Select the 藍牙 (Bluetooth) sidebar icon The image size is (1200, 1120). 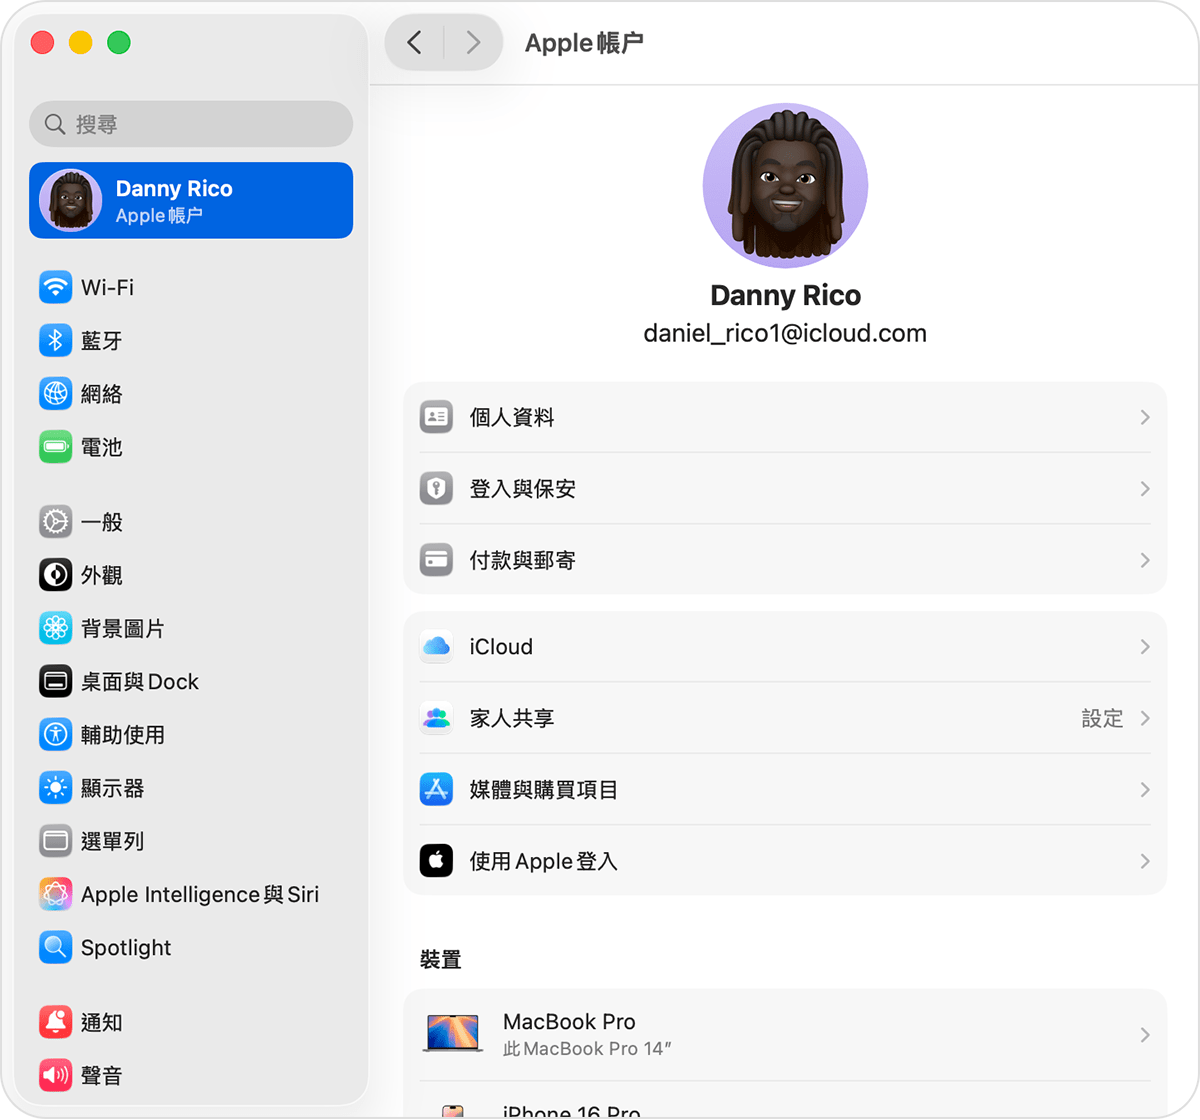coord(55,340)
